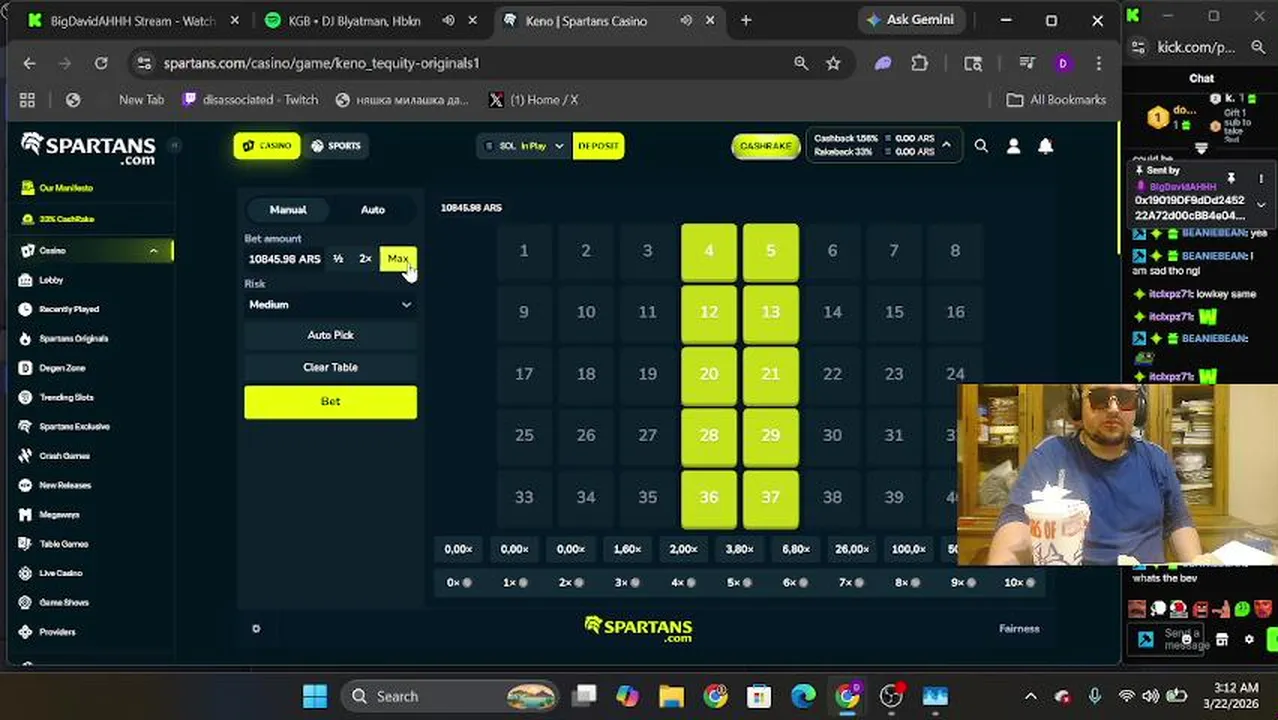Viewport: 1278px width, 720px height.
Task: Open Chrome three-dot menu
Action: point(1099,63)
